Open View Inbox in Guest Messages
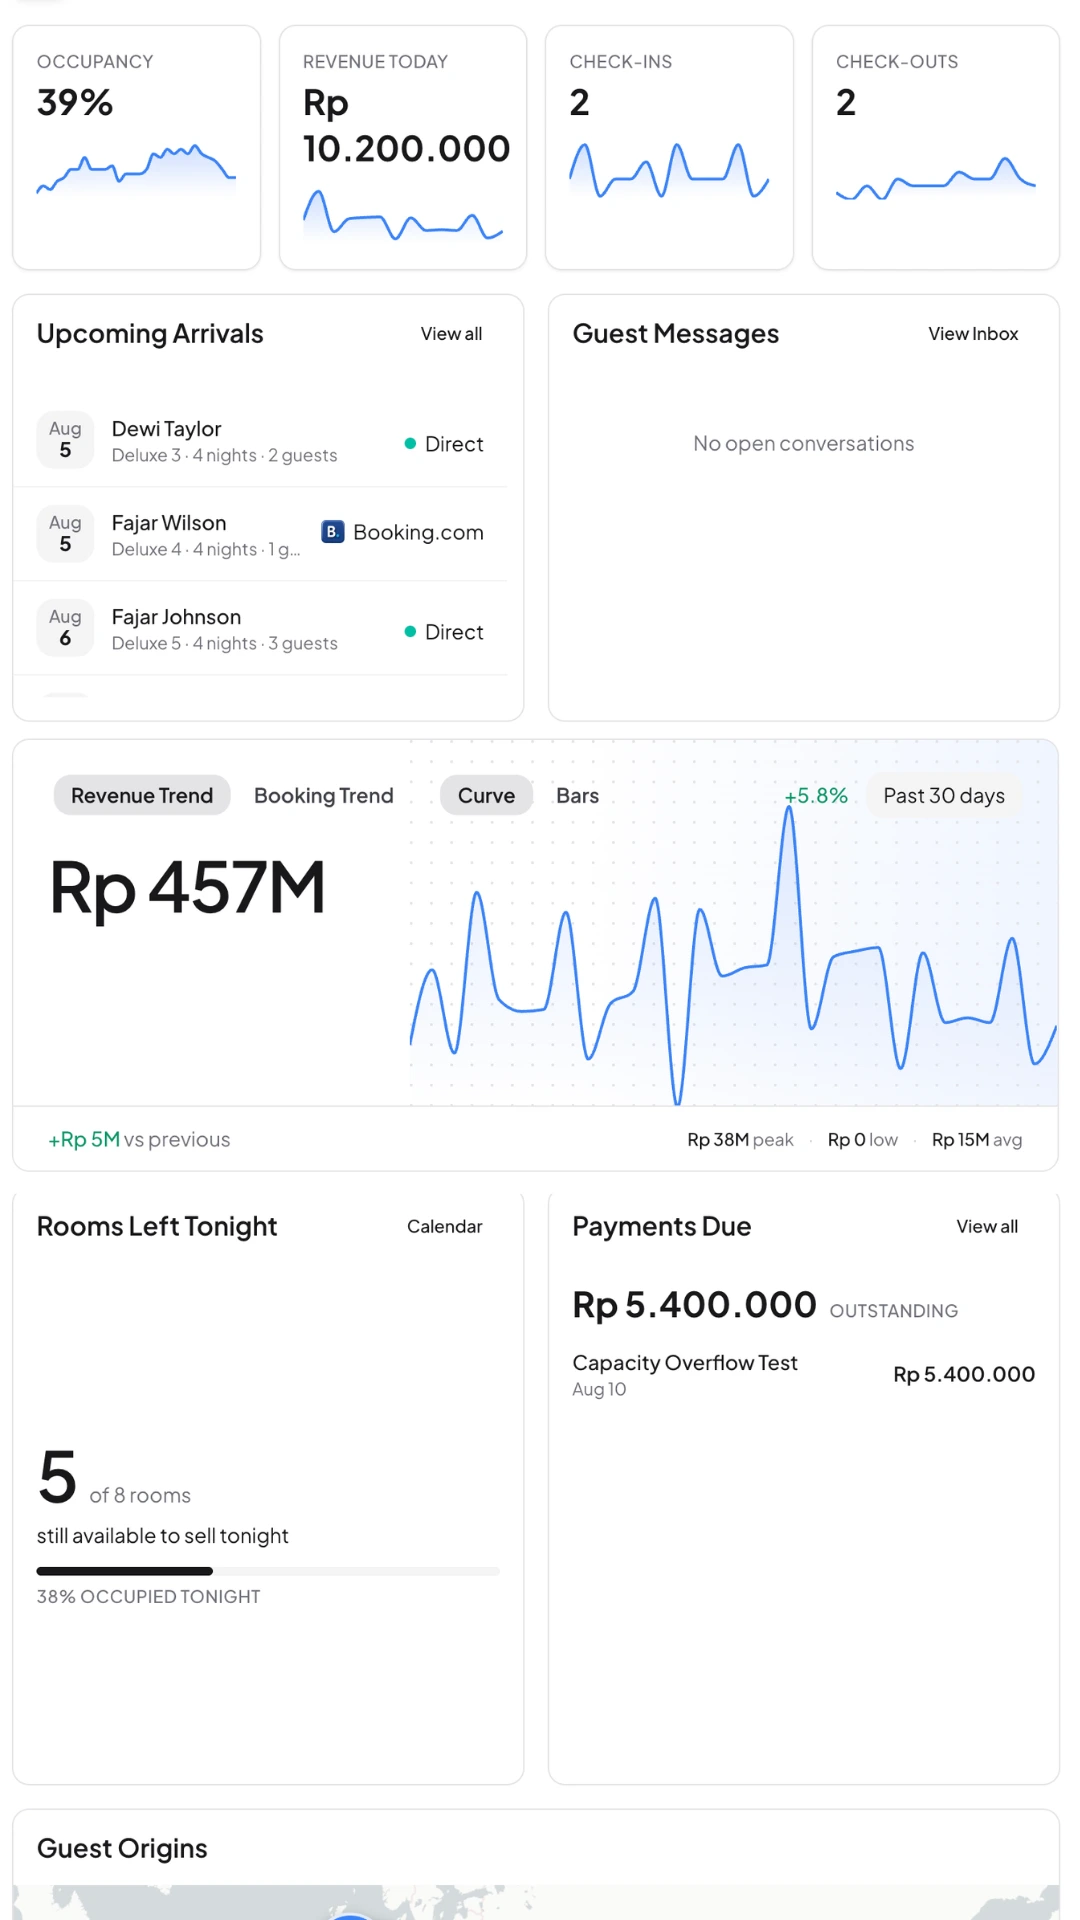This screenshot has width=1080, height=1920. click(973, 334)
